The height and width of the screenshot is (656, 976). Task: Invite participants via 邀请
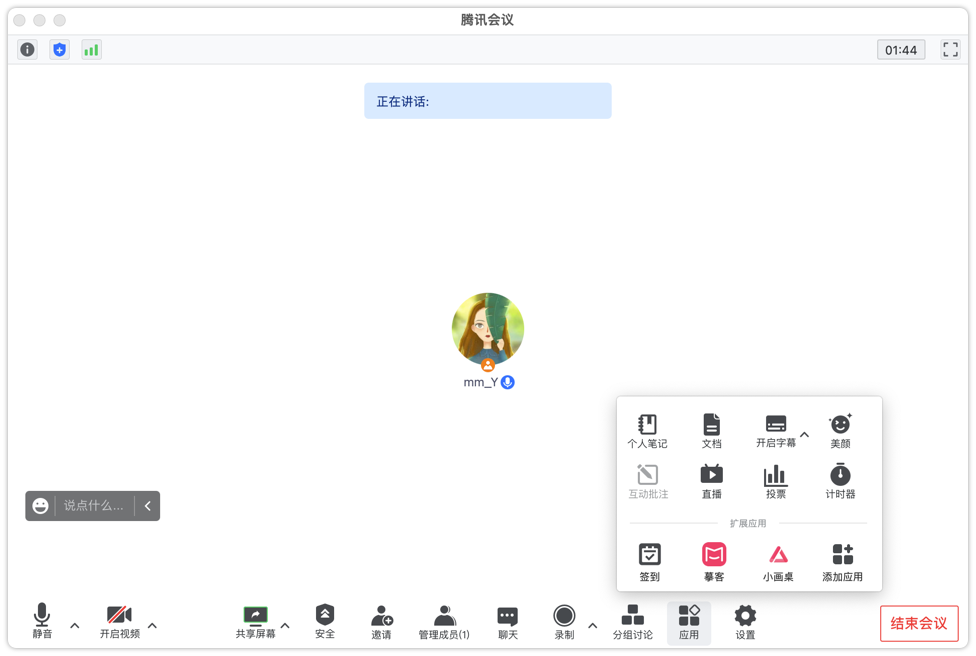tap(382, 622)
